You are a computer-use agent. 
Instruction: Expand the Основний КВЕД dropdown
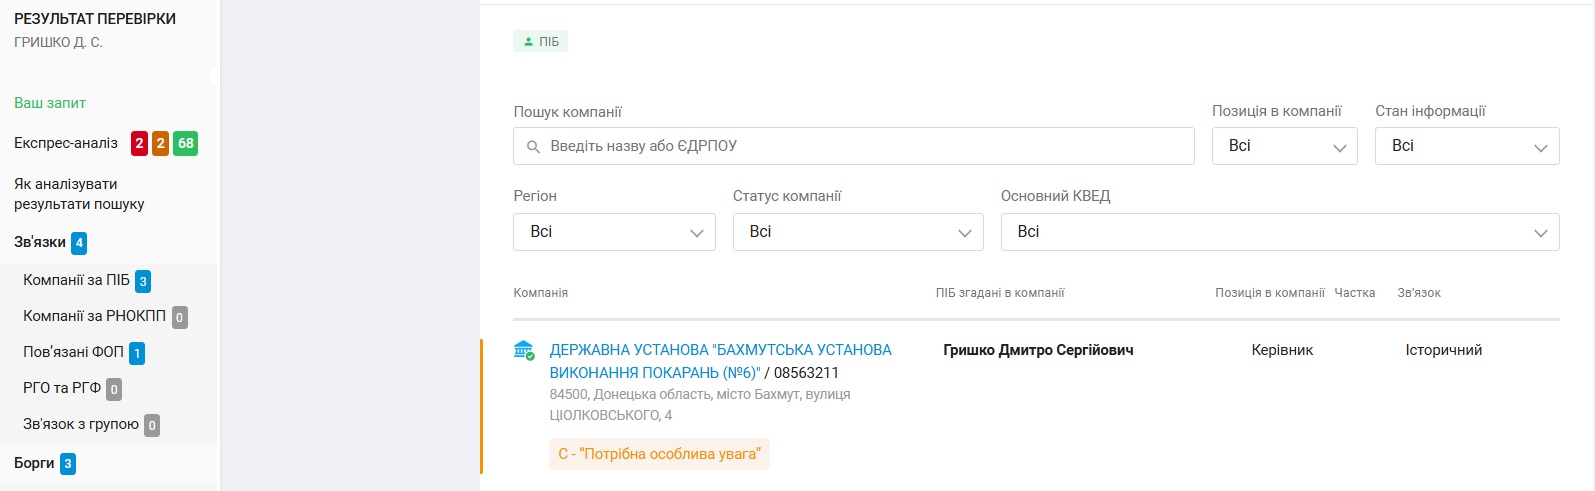pos(1280,232)
